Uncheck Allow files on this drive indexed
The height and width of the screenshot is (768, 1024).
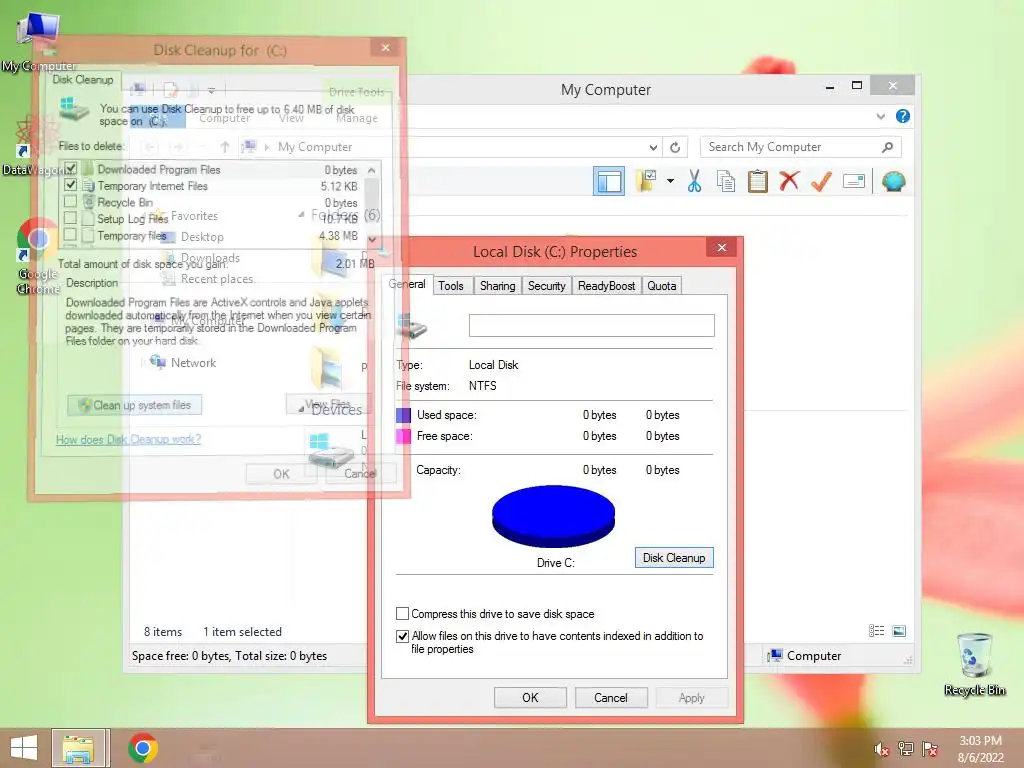[x=402, y=636]
